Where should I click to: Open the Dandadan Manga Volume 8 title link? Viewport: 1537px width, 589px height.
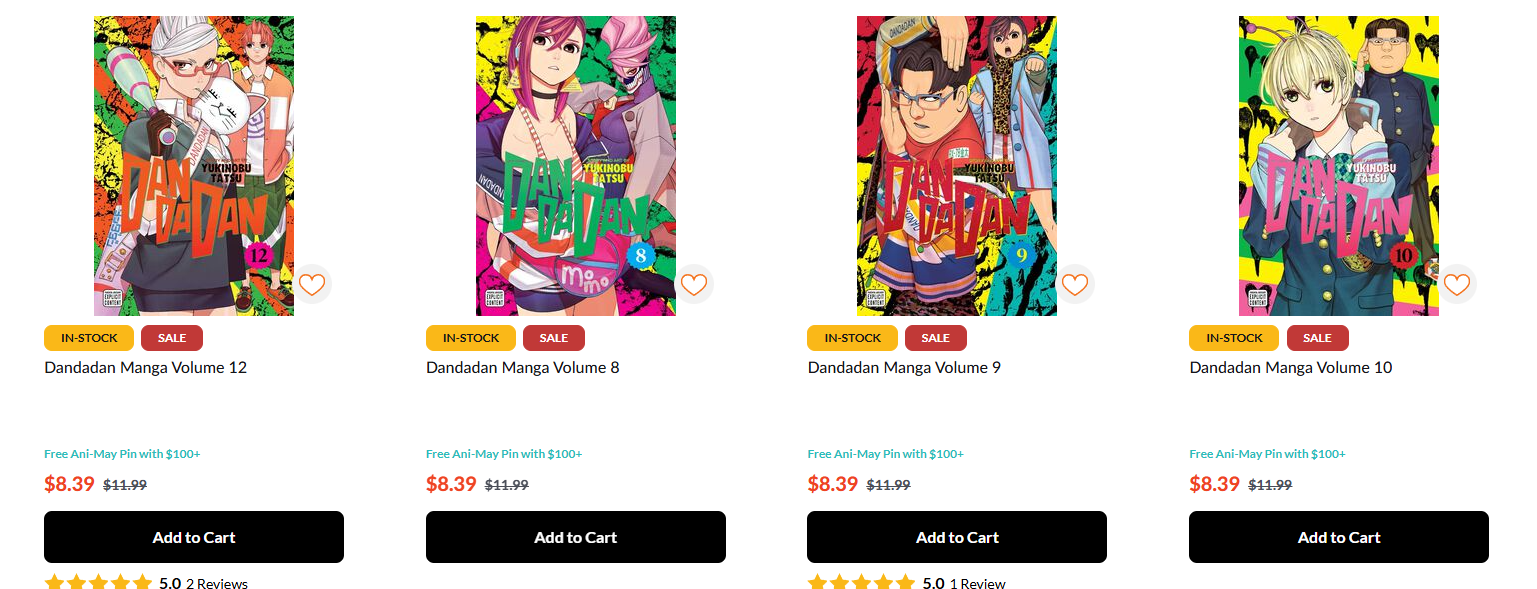pyautogui.click(x=521, y=367)
